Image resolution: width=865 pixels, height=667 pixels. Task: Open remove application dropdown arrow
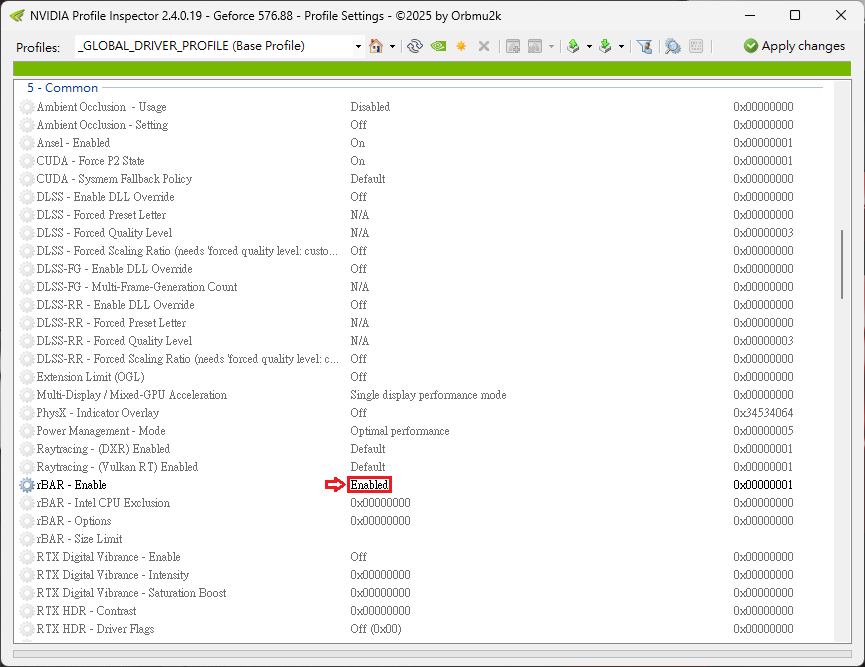coord(551,46)
